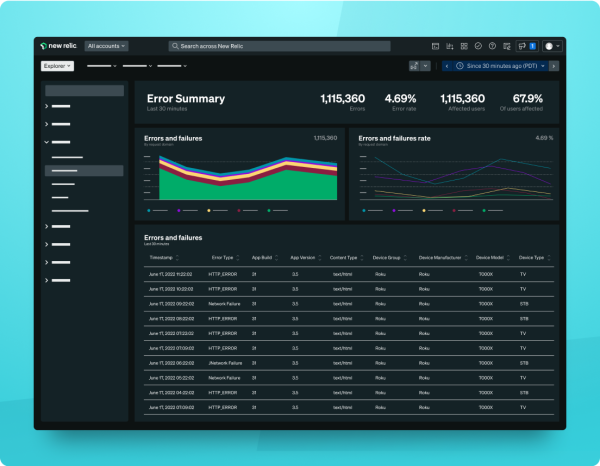Open the Explorer dropdown
Image resolution: width=600 pixels, height=466 pixels.
(x=57, y=66)
